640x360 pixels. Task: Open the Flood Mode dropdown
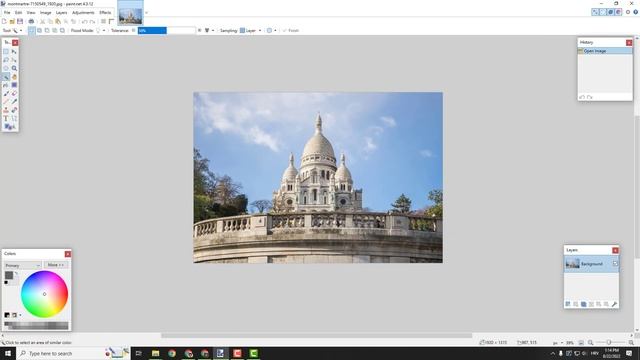(x=101, y=31)
